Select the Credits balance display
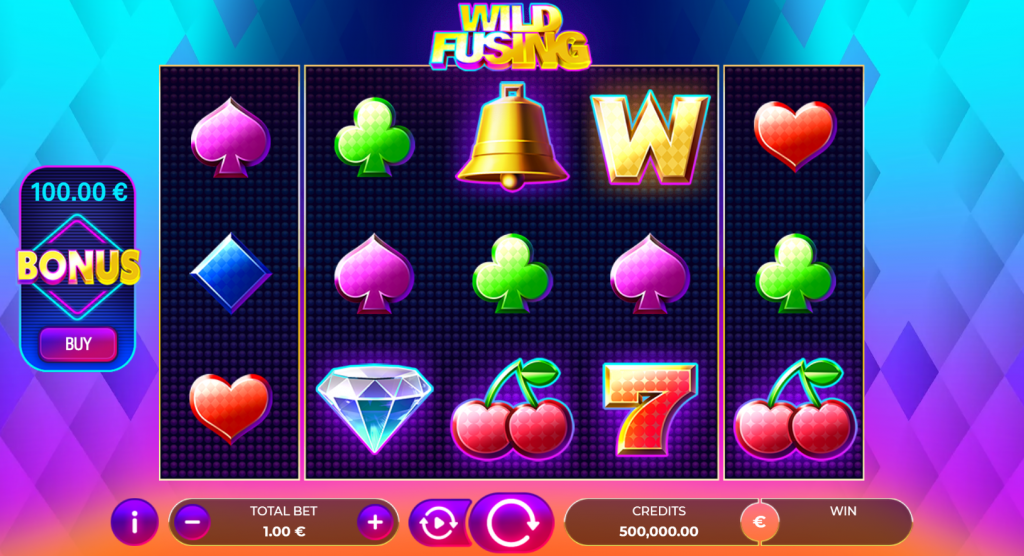Screen dimensions: 1024x556 [x=659, y=522]
